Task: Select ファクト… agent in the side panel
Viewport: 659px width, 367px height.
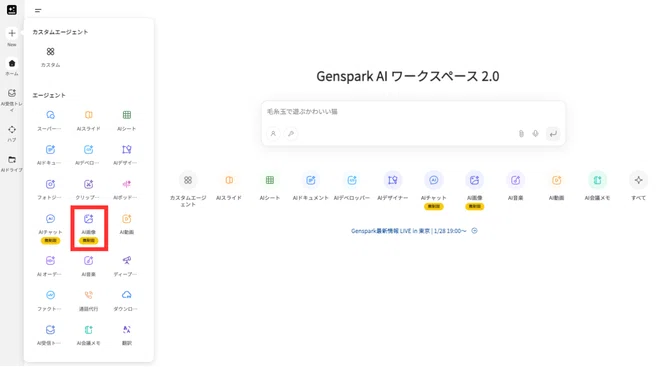Action: pos(50,301)
